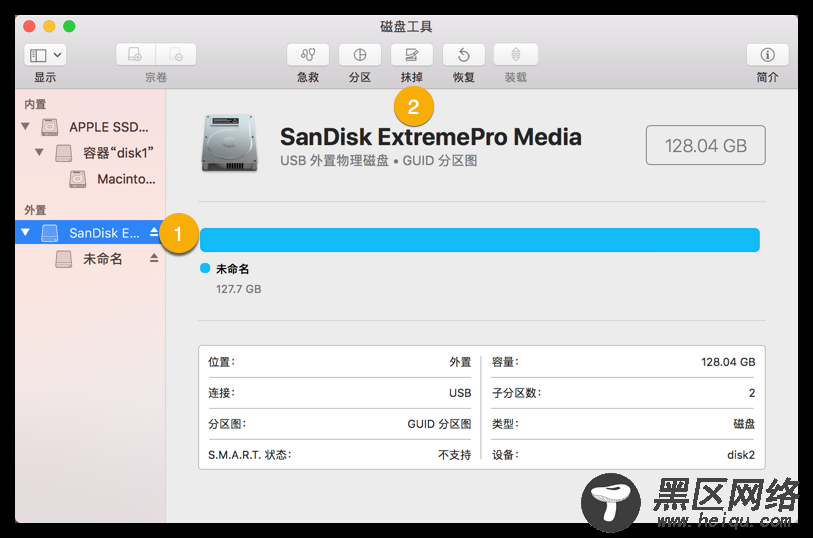Click the Macinto... volume icon
This screenshot has width=813, height=538.
[78, 179]
